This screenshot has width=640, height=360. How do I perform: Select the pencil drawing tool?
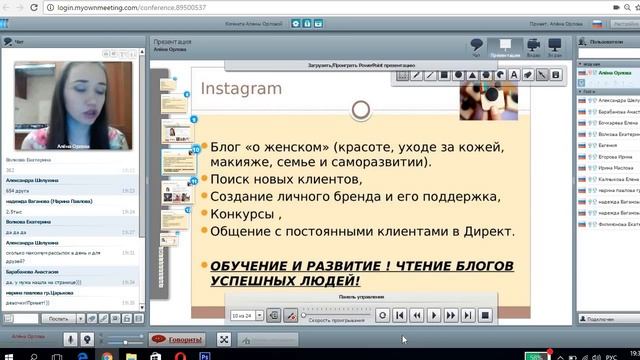point(416,75)
